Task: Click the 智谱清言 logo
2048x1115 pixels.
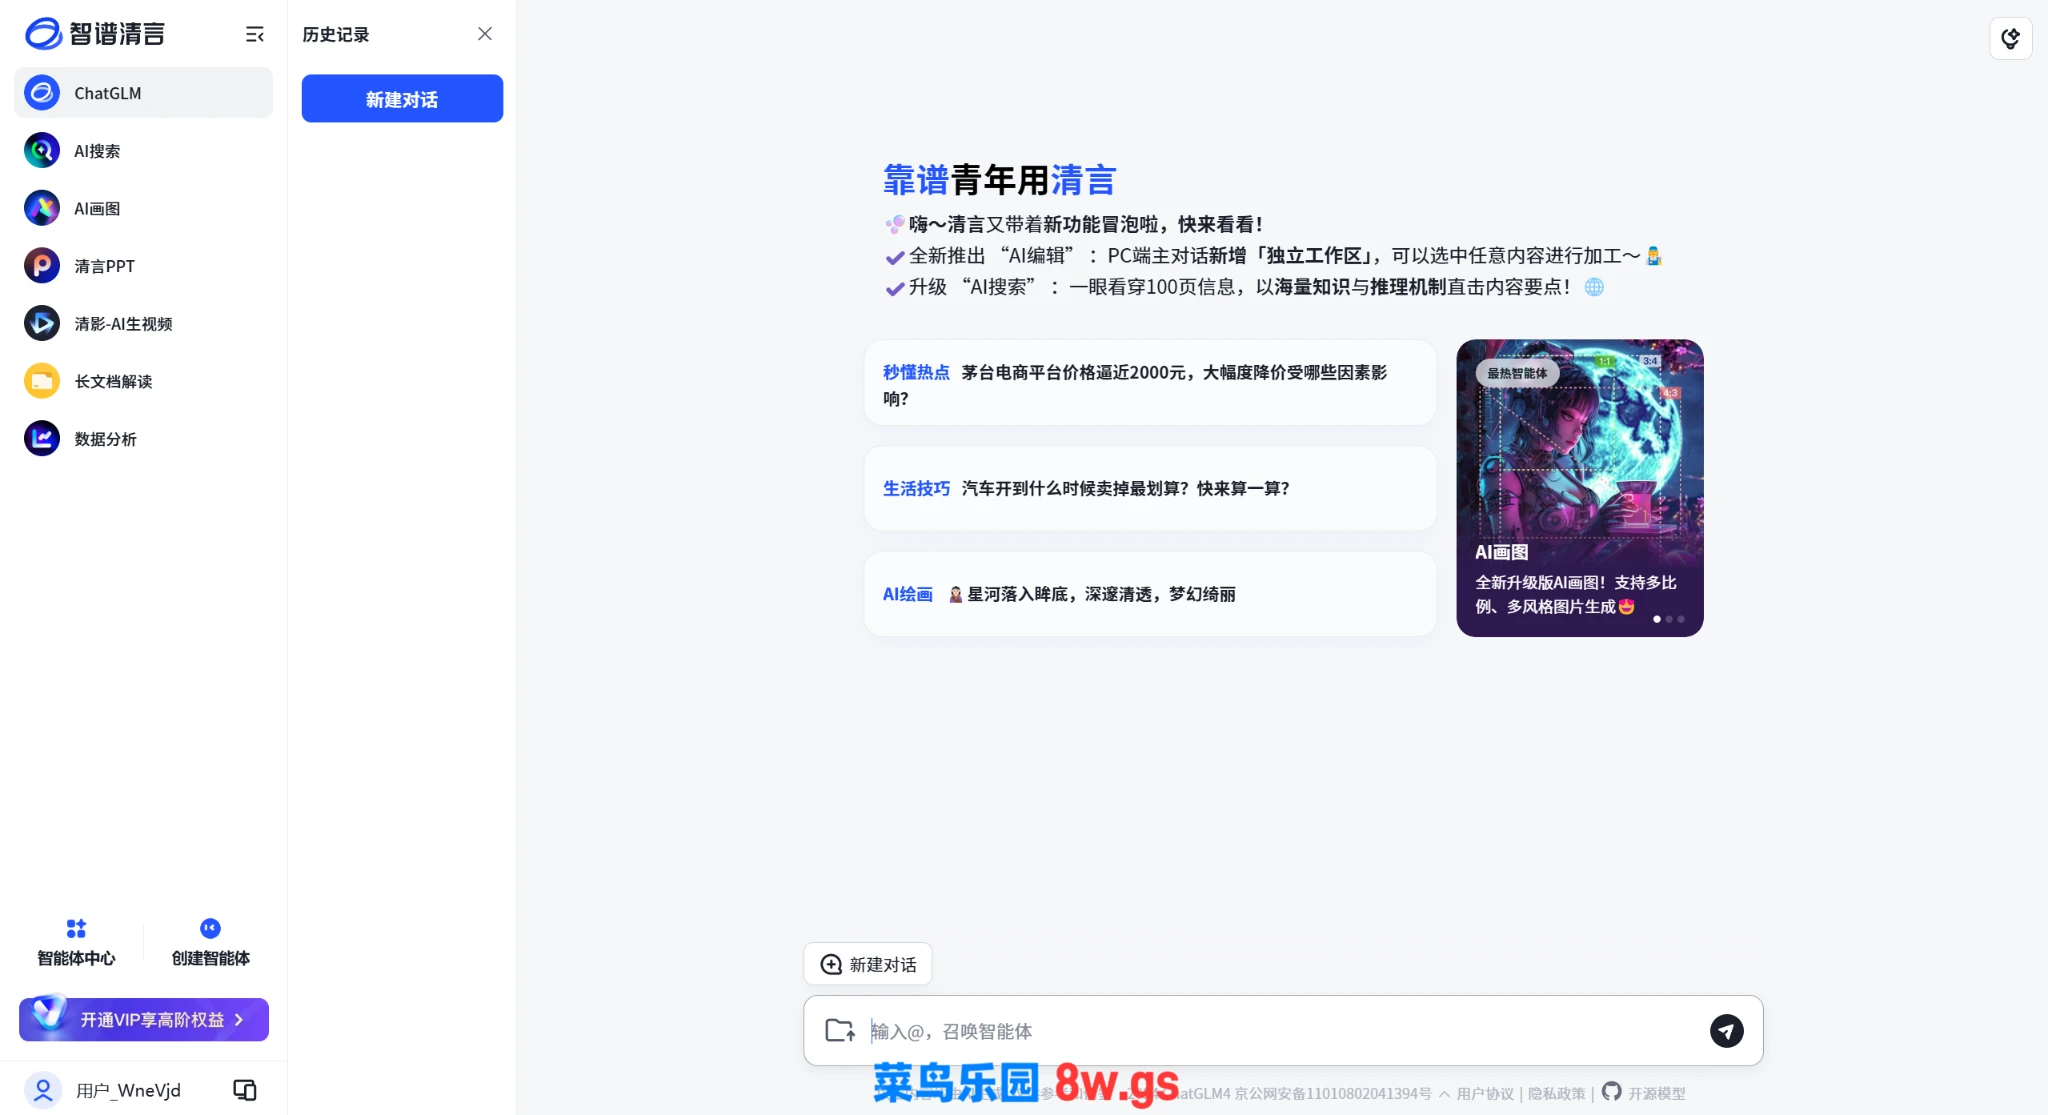Action: click(x=94, y=34)
